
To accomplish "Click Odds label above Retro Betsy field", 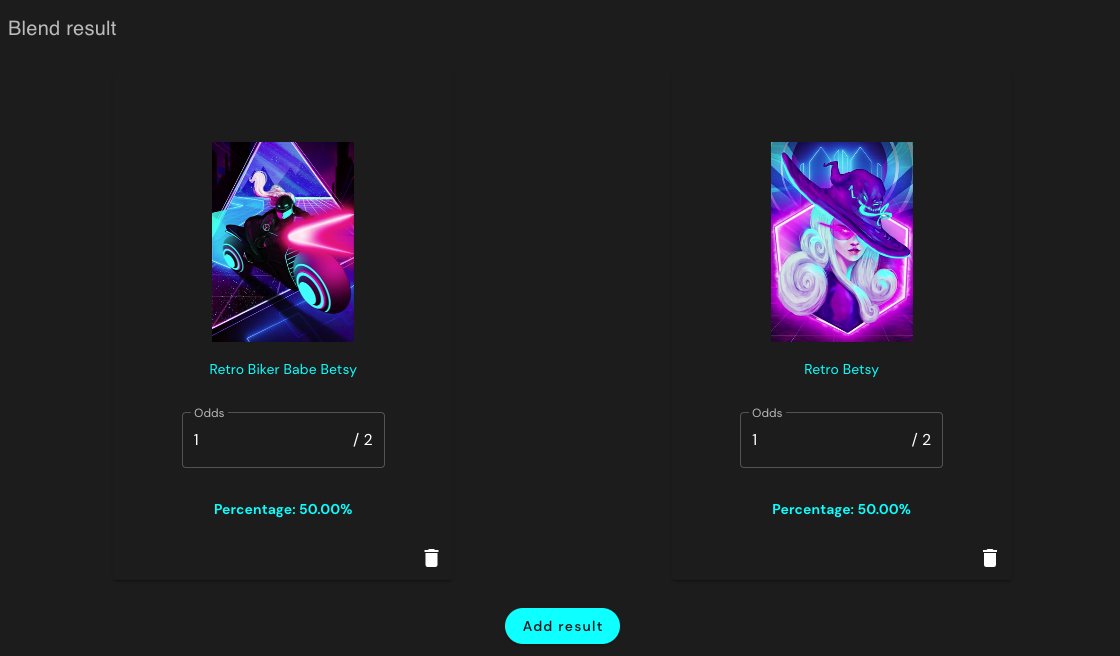I will (x=767, y=413).
